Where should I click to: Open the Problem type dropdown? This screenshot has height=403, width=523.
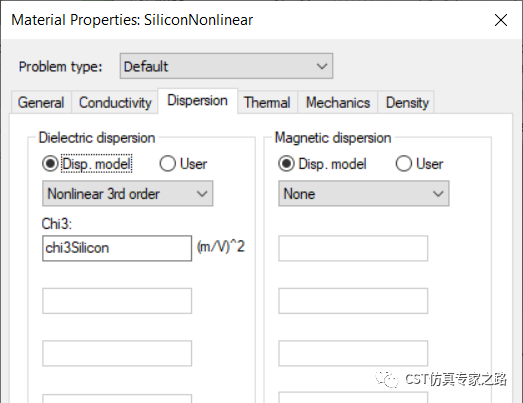[x=226, y=66]
